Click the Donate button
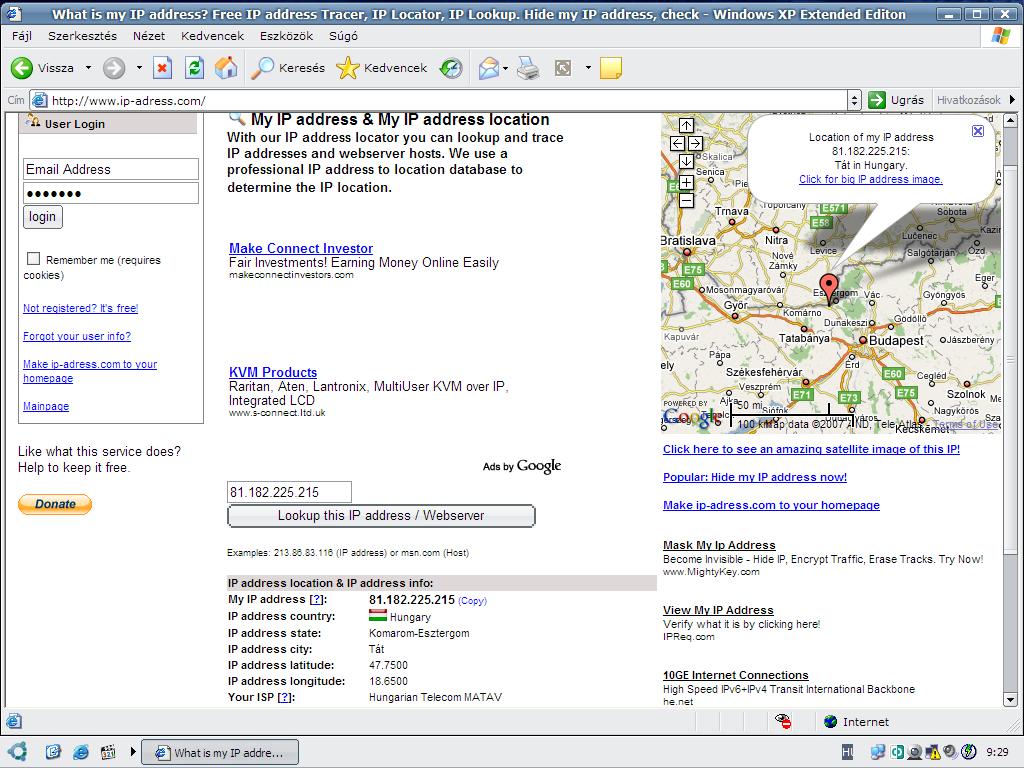This screenshot has height=768, width=1024. [55, 504]
